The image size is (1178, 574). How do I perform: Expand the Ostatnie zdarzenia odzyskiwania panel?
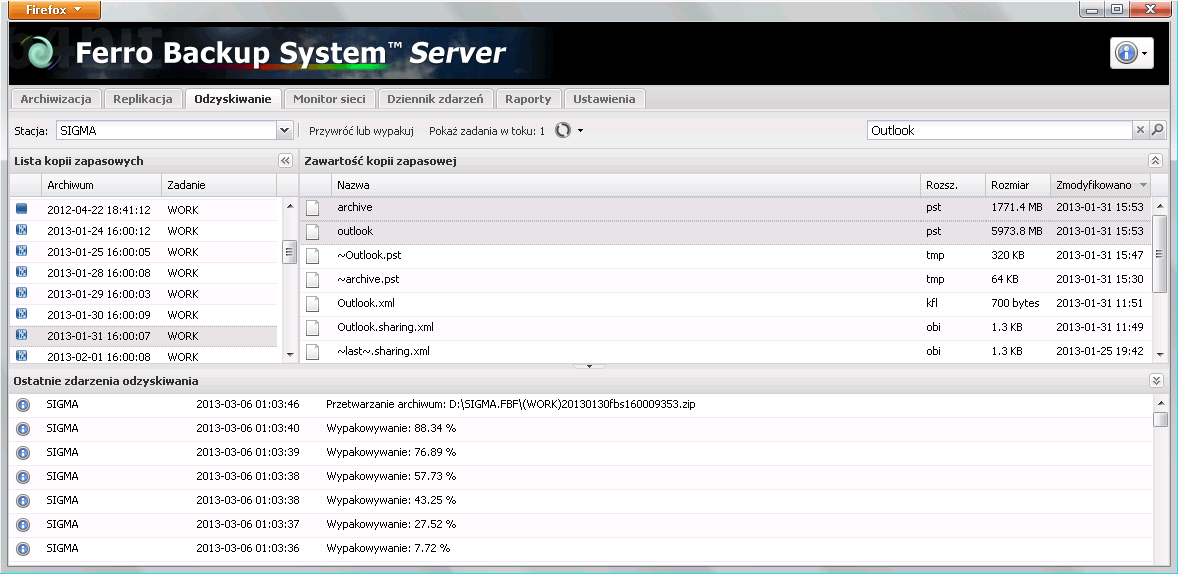click(x=1156, y=381)
